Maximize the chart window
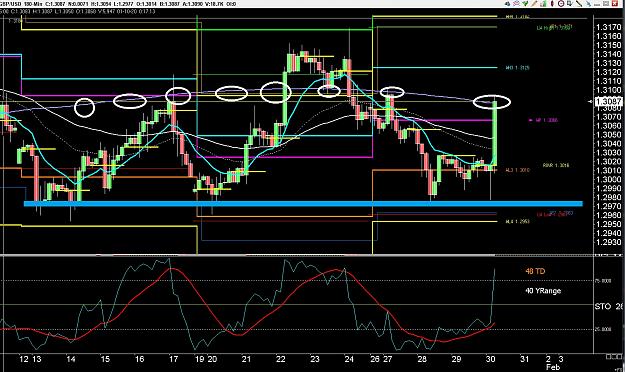This screenshot has height=372, width=625. click(606, 4)
